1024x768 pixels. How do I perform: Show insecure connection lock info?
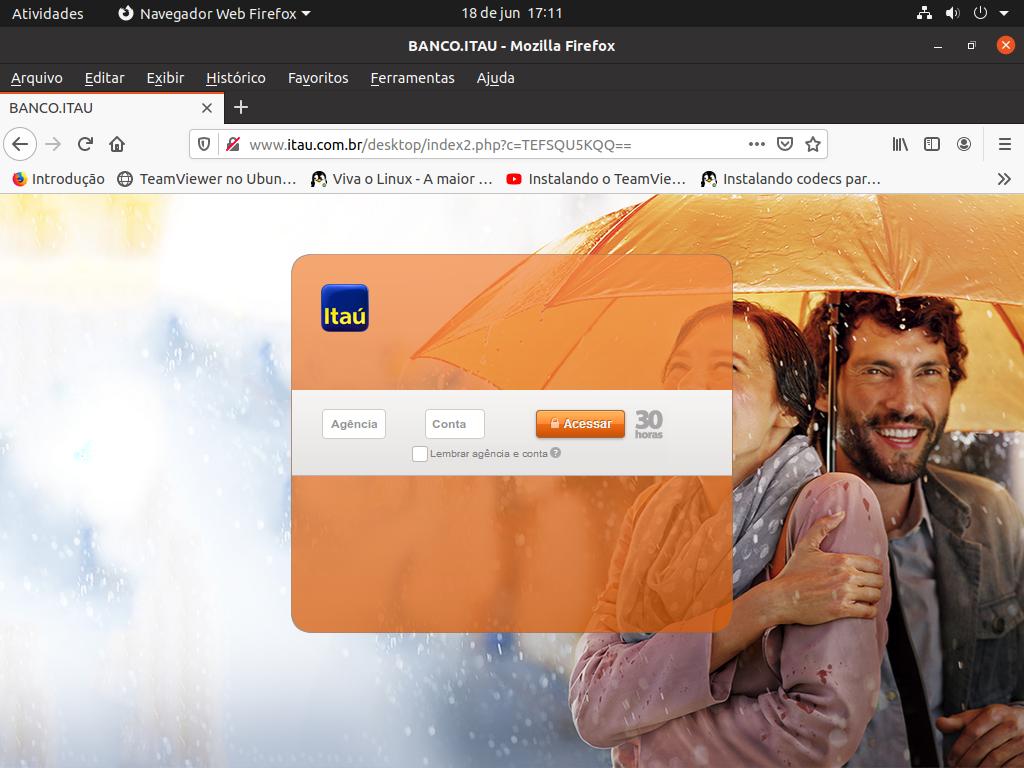(x=232, y=144)
